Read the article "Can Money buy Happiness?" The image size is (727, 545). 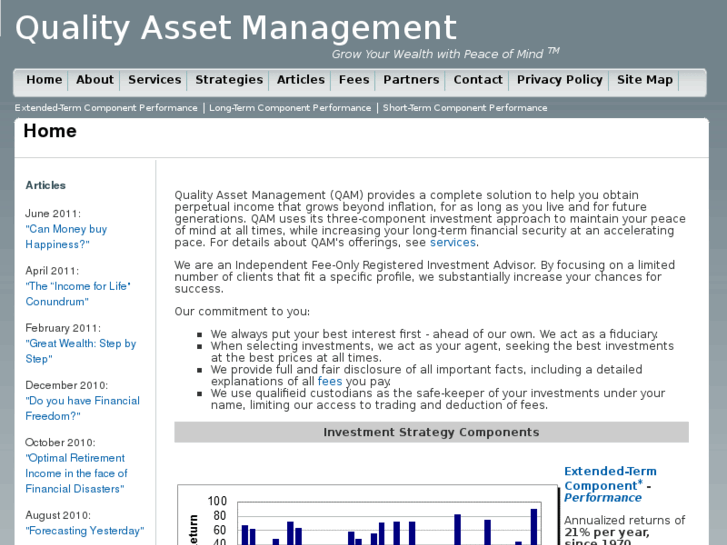66,237
